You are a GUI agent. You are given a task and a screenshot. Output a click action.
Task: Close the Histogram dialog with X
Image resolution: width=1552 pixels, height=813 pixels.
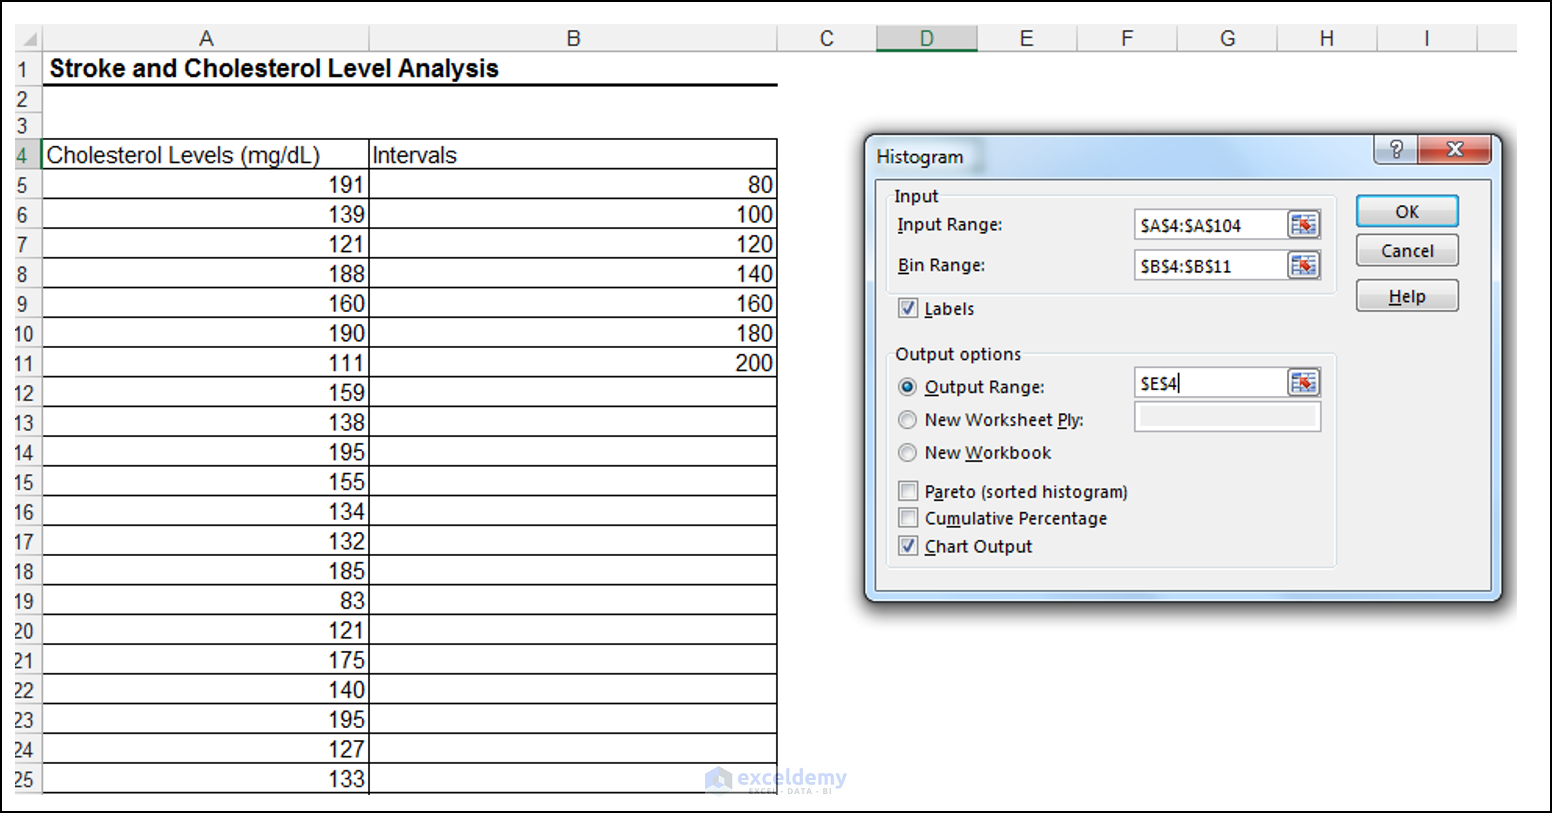click(1455, 149)
